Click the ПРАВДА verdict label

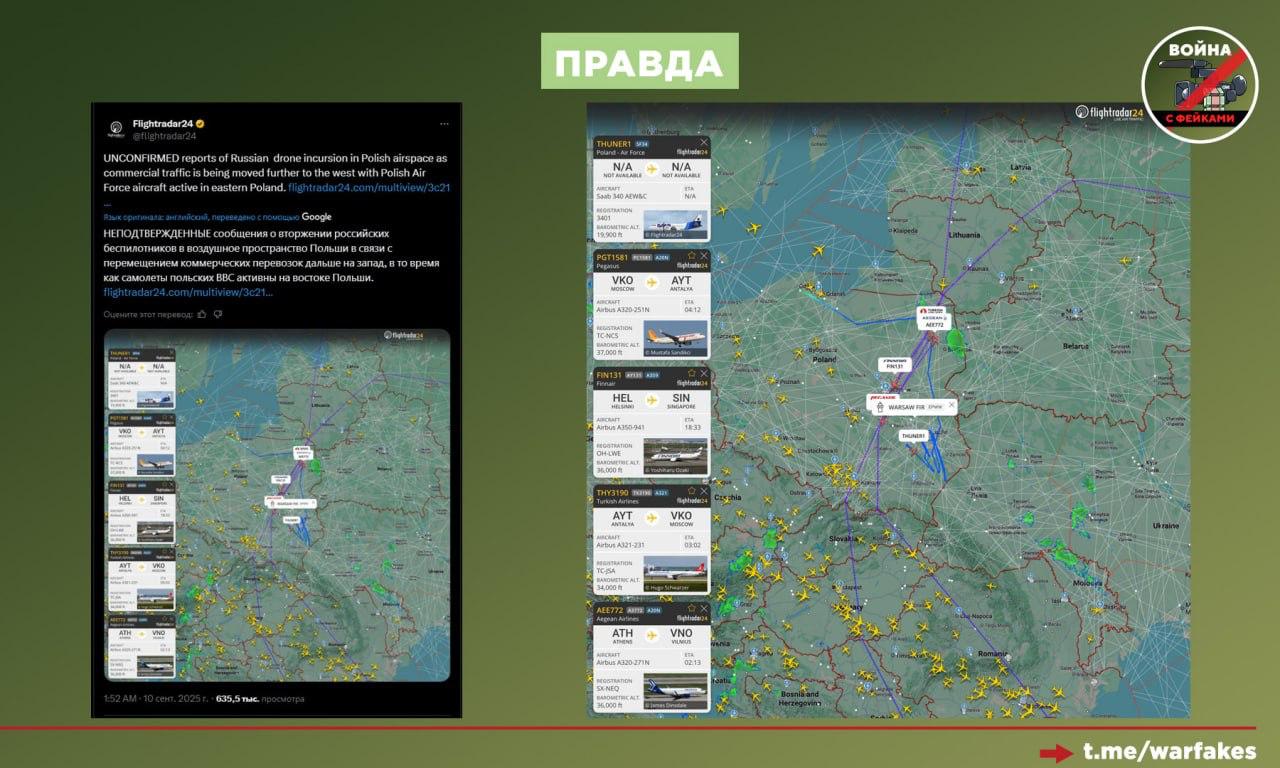[640, 62]
